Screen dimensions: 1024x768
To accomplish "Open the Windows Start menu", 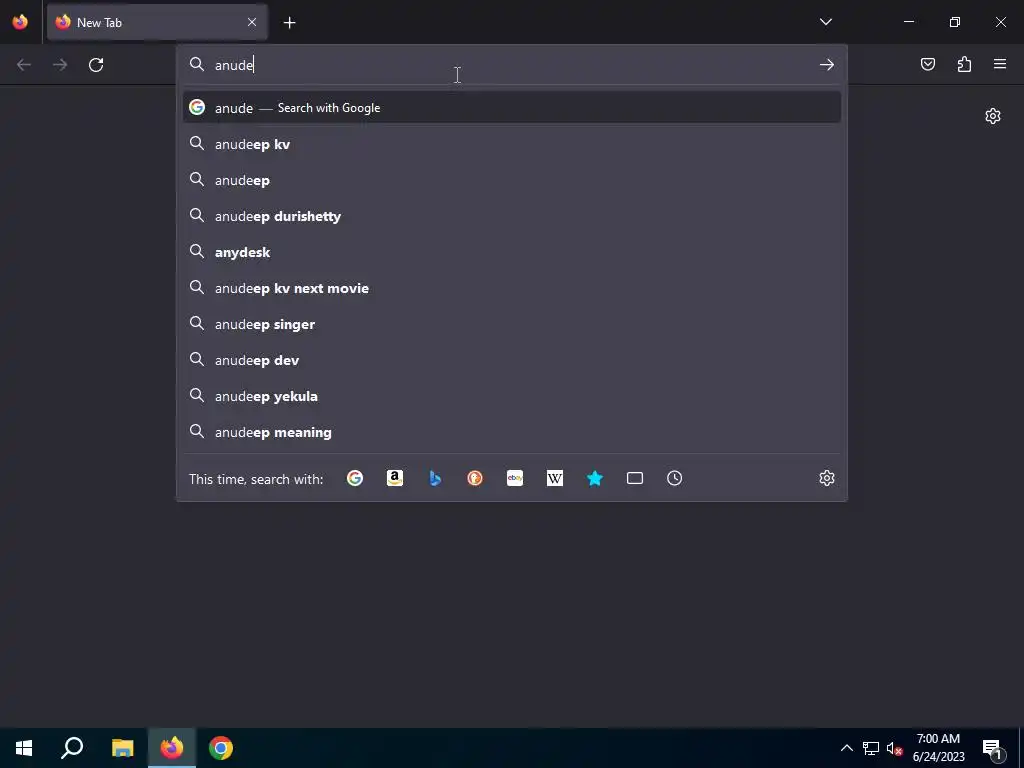I will pos(24,748).
